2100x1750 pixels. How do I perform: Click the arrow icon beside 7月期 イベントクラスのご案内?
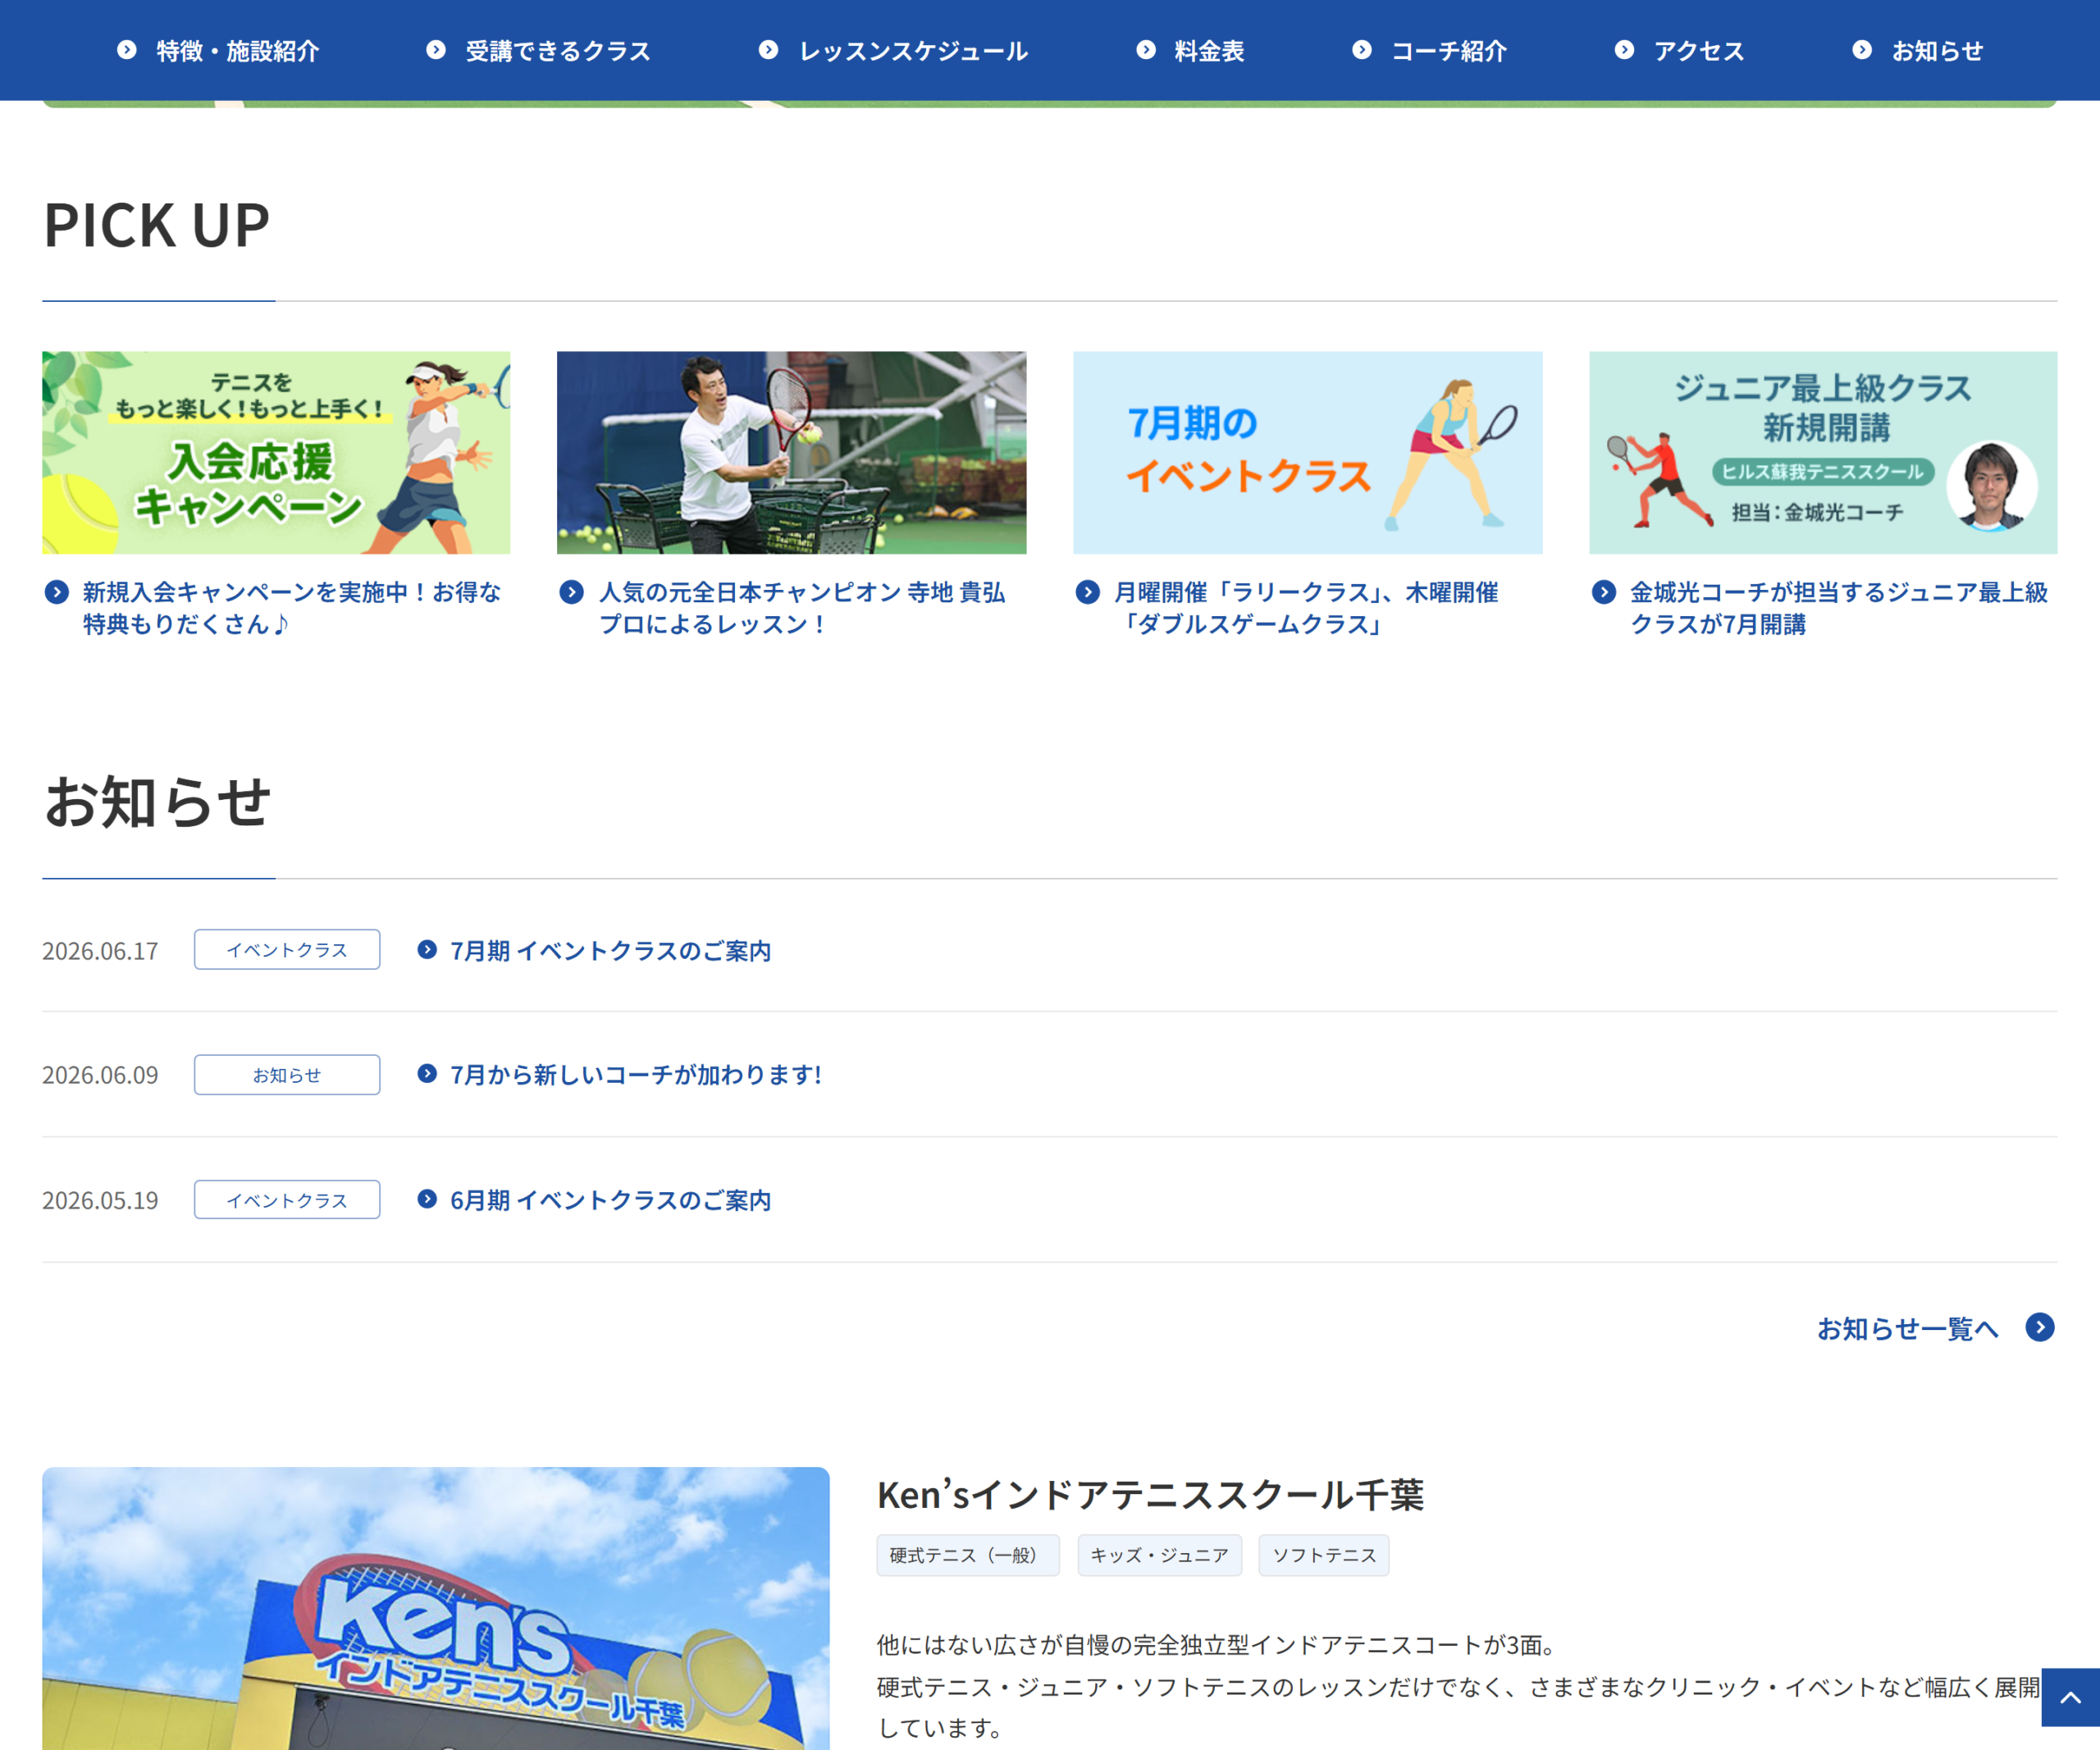point(427,949)
